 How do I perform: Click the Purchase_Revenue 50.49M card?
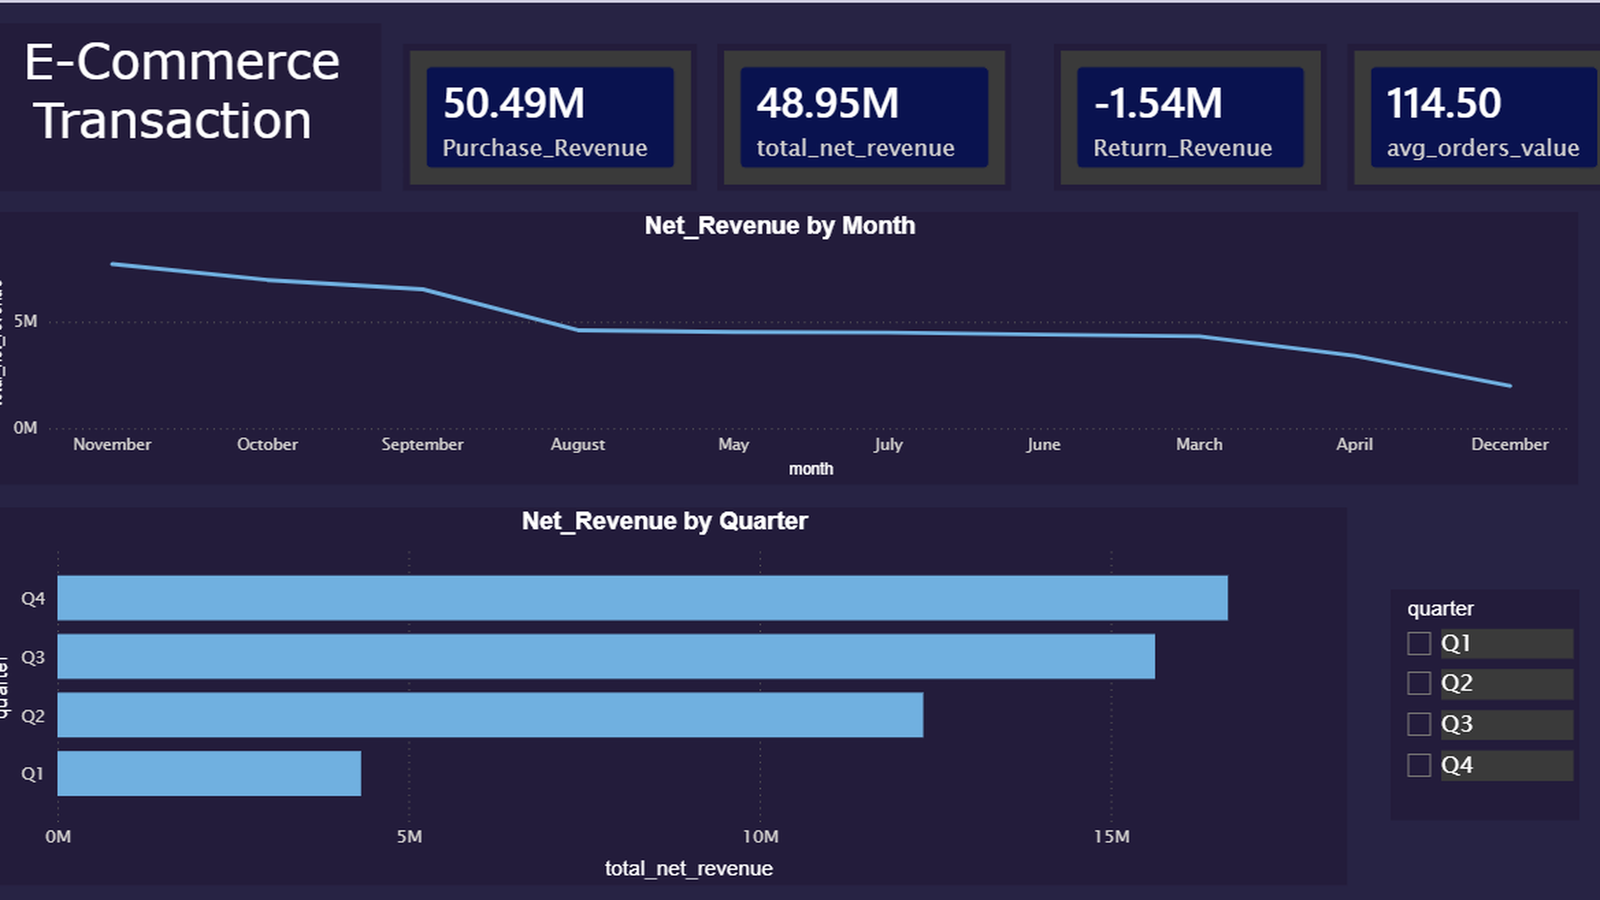pos(550,118)
